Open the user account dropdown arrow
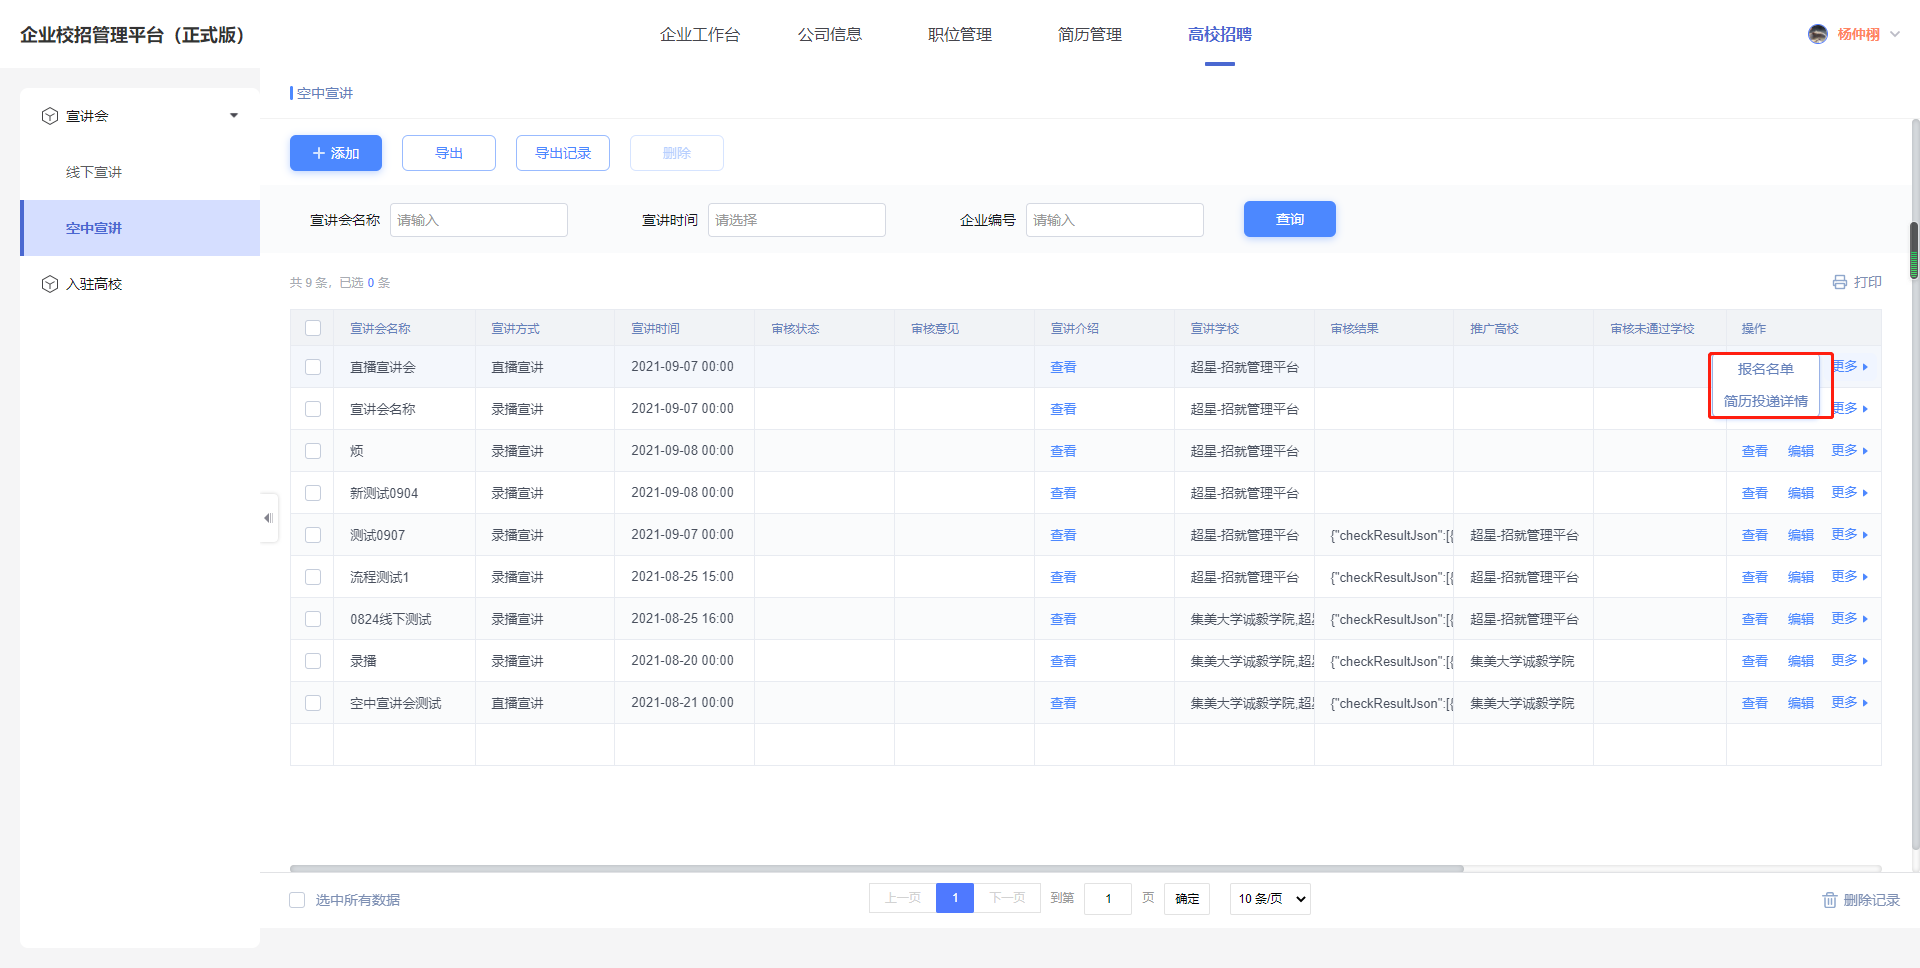This screenshot has height=968, width=1920. 1895,34
